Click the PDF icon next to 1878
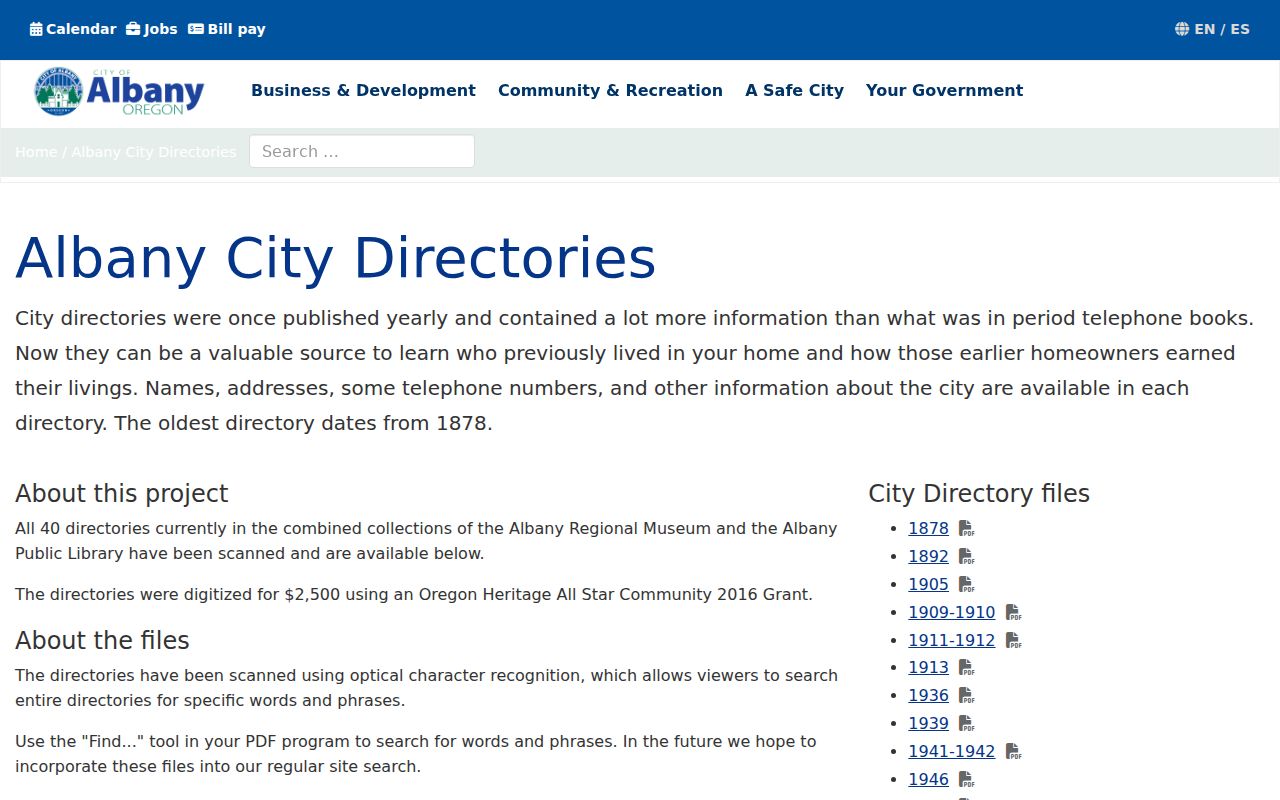The height and width of the screenshot is (800, 1280). (966, 529)
